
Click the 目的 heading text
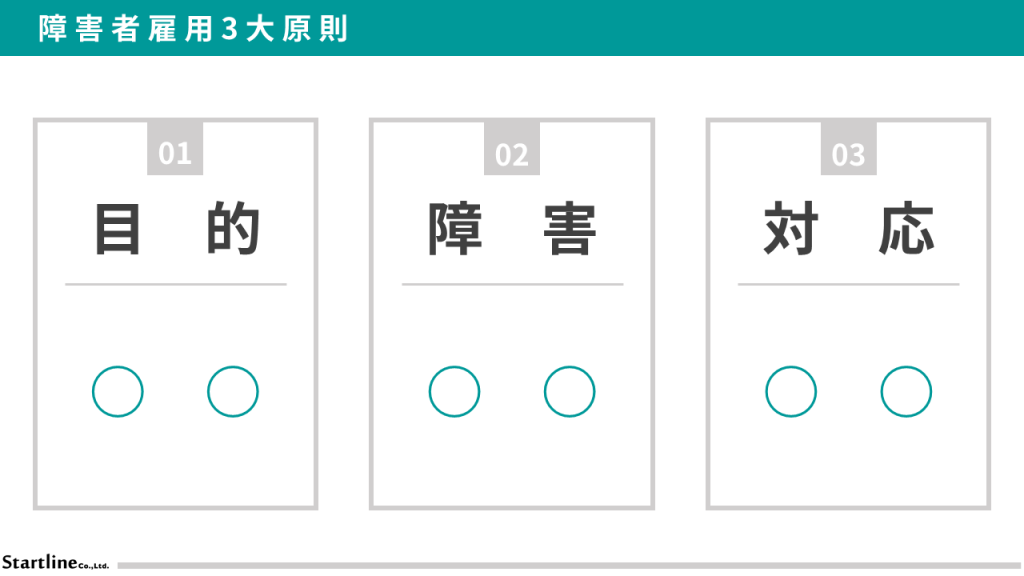pyautogui.click(x=176, y=229)
